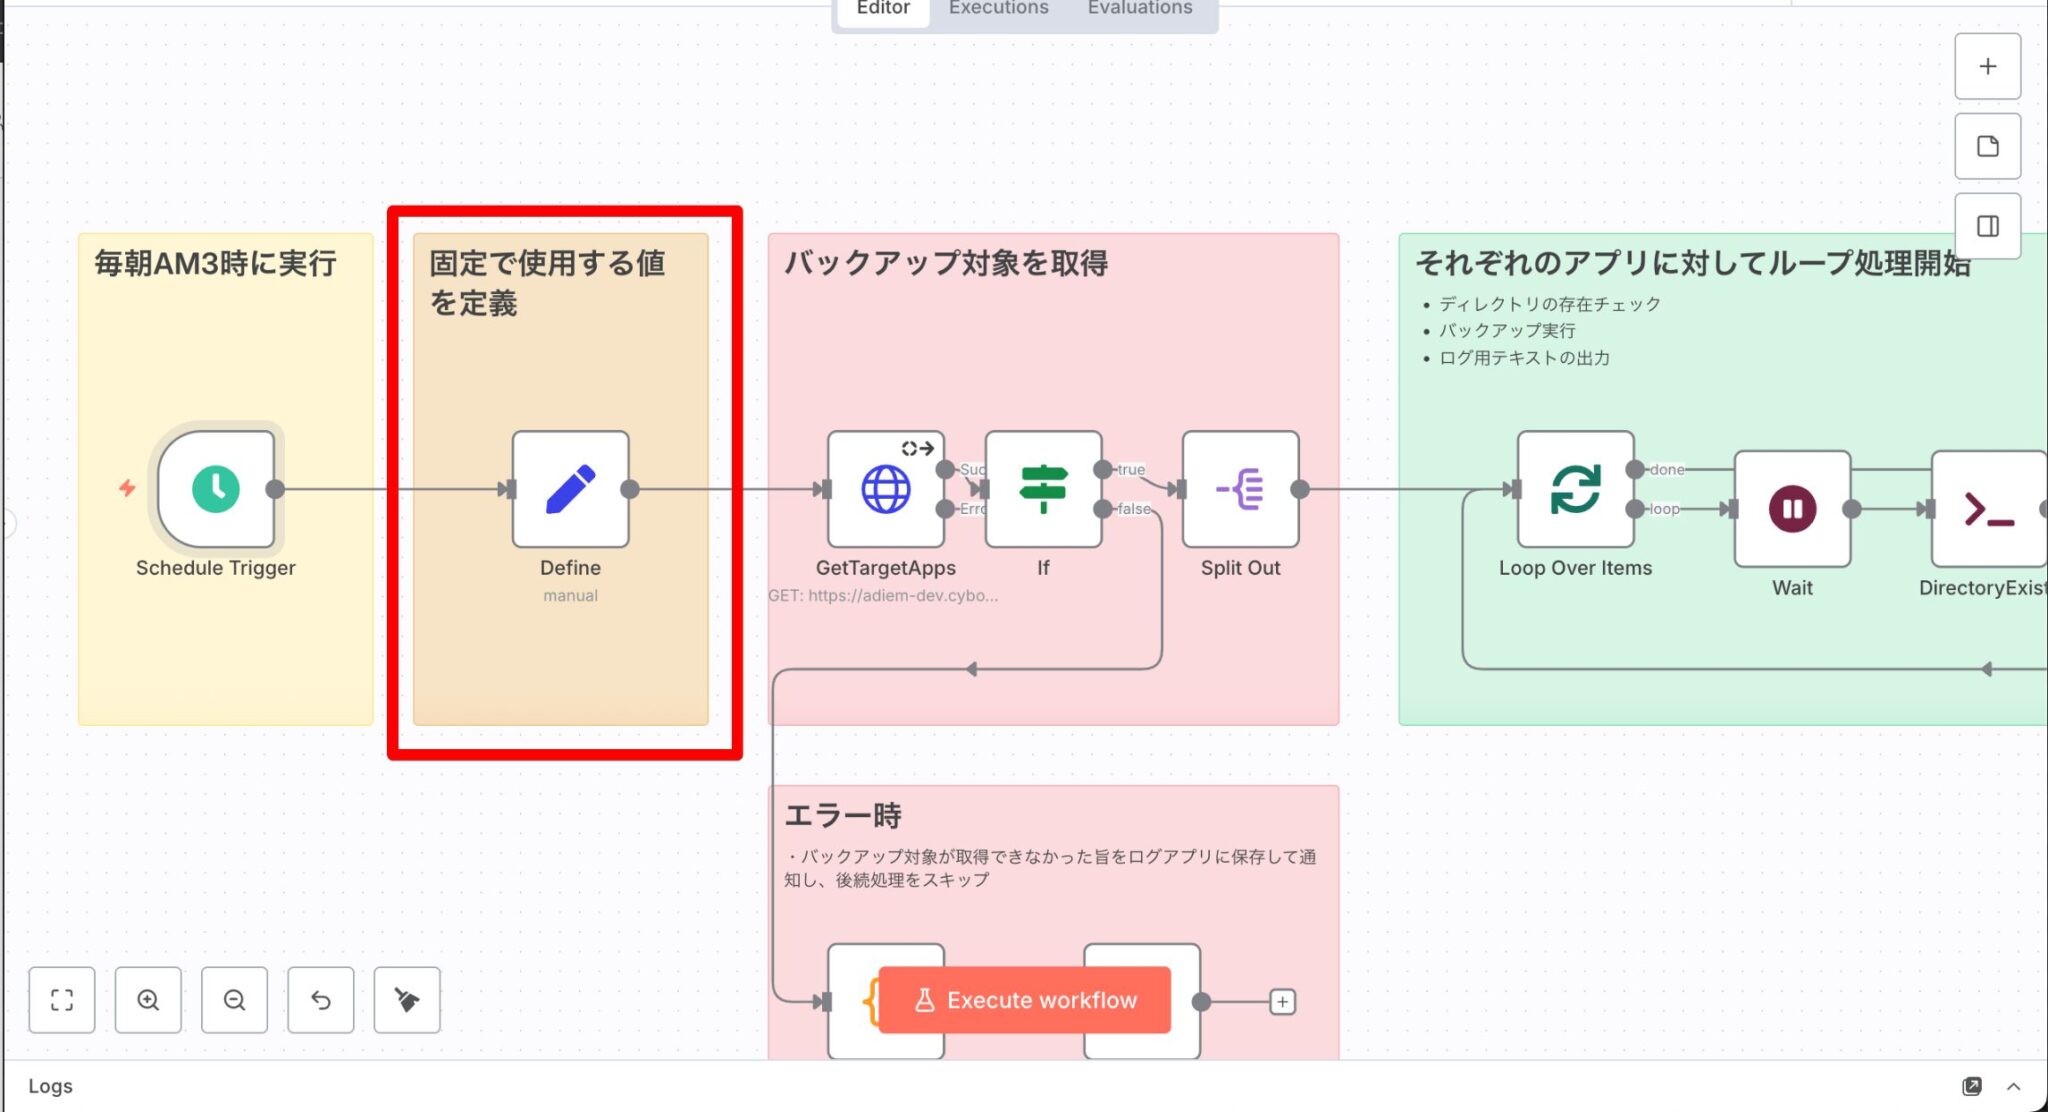2048x1112 pixels.
Task: Switch to the Executions tab
Action: (x=998, y=9)
